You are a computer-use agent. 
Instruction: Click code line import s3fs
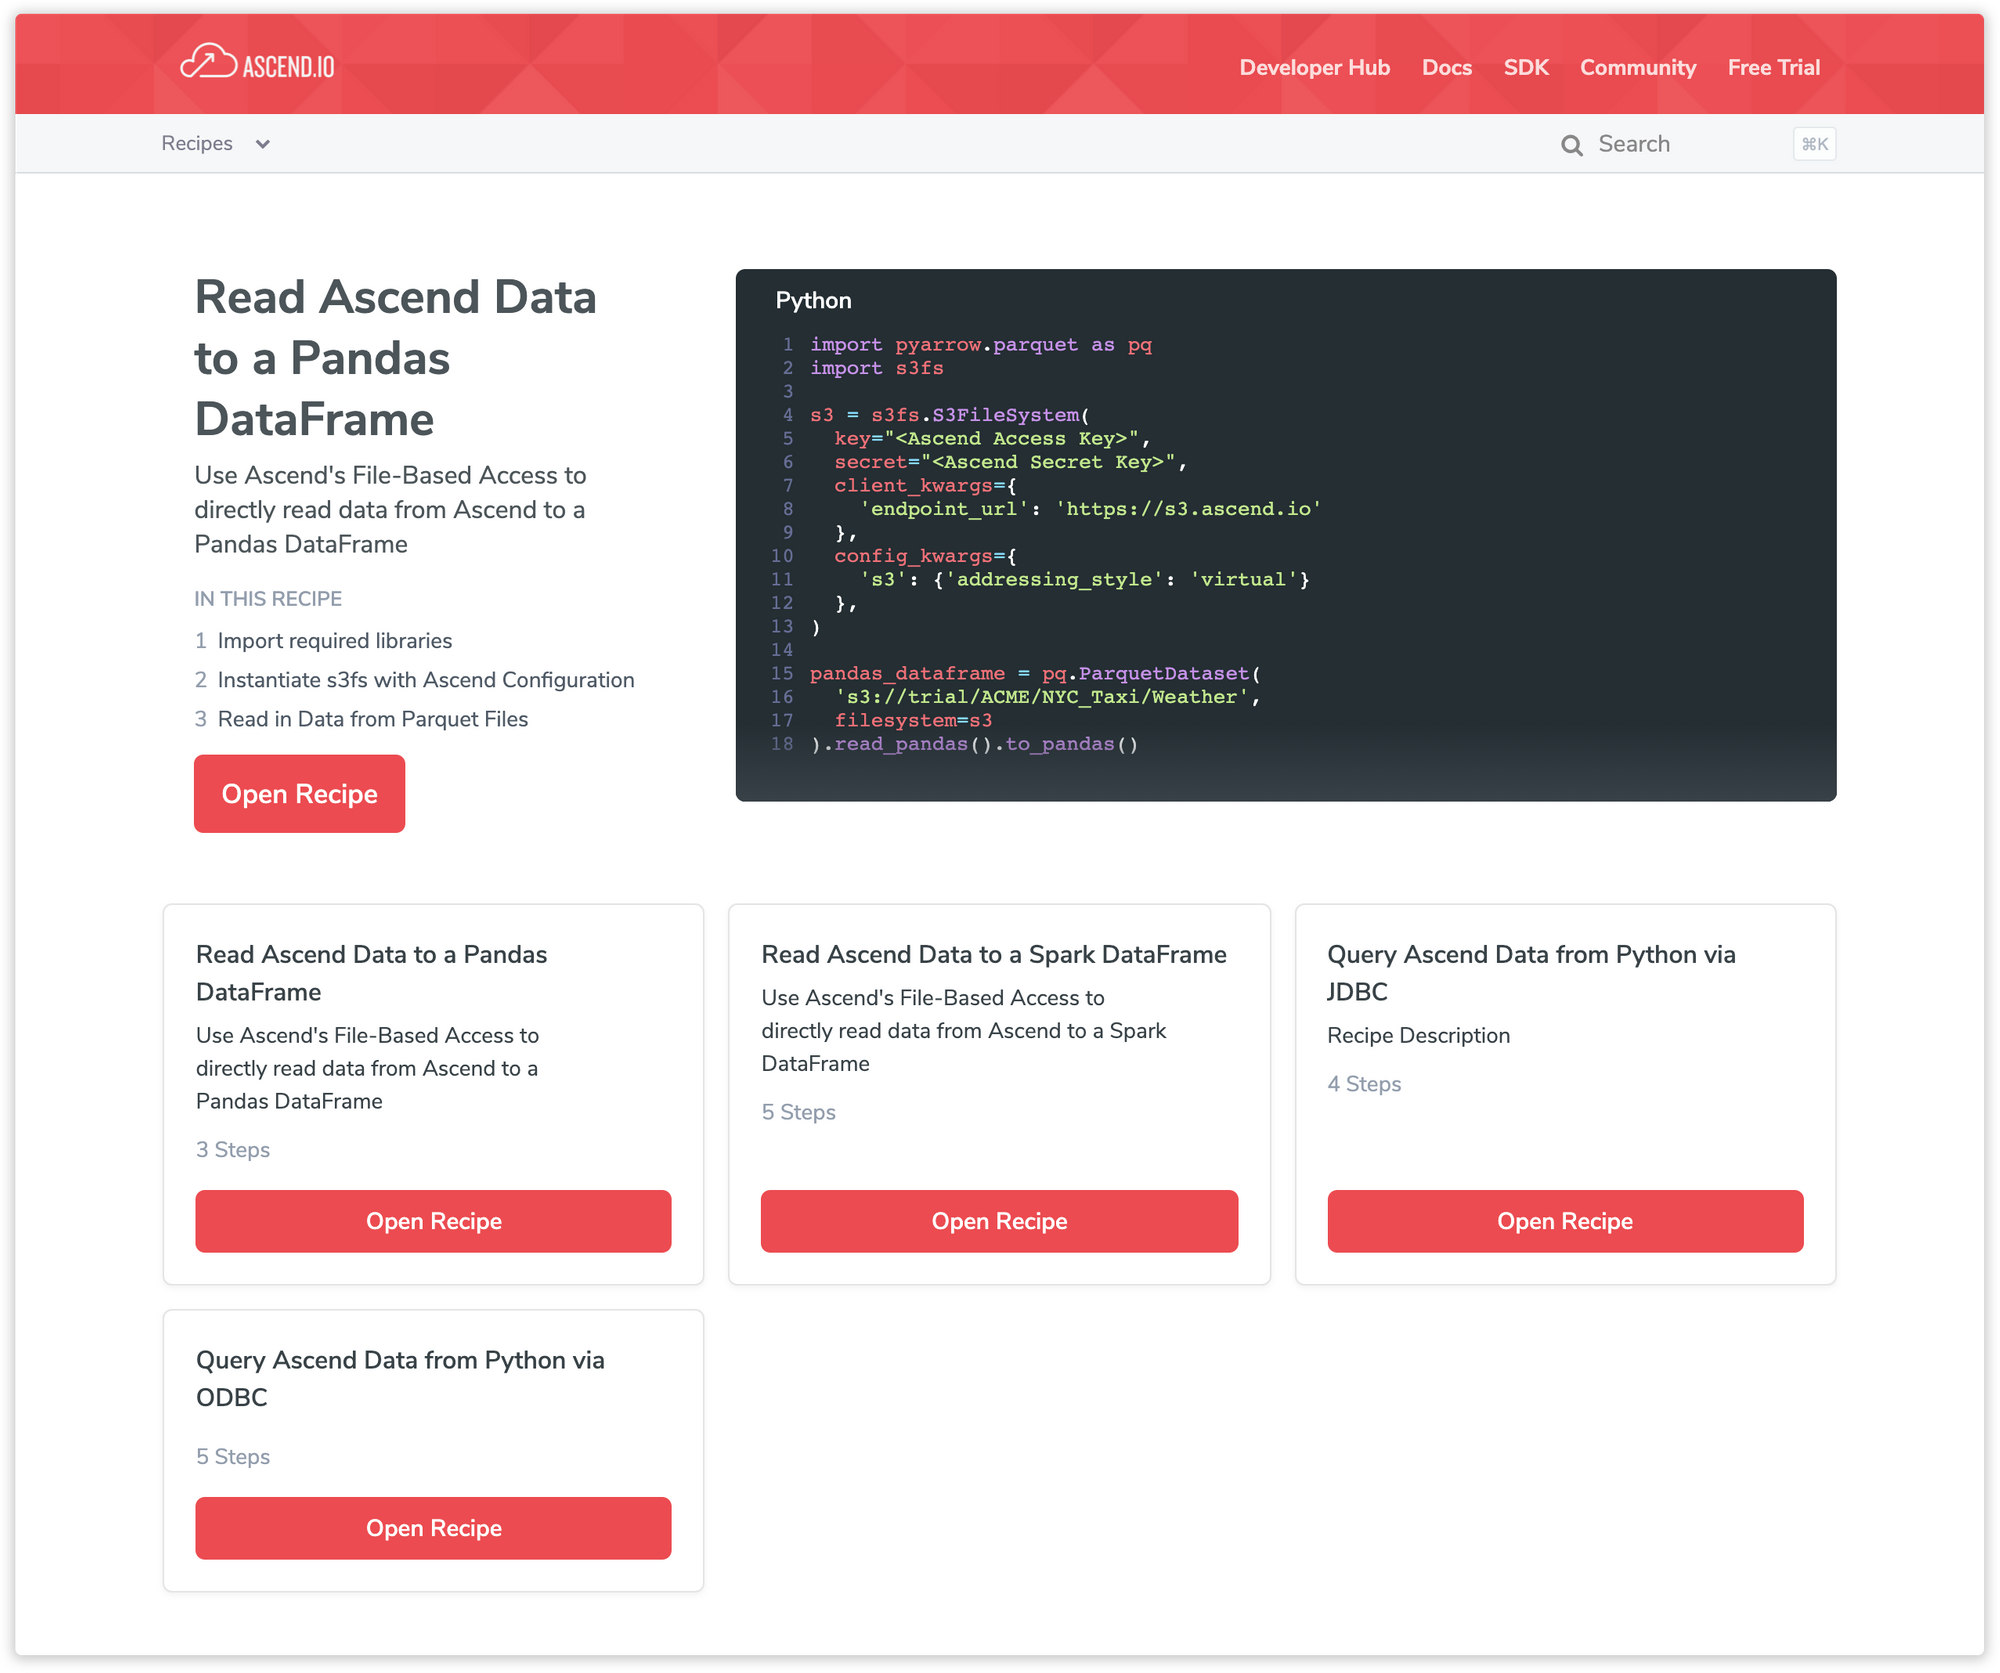pos(876,368)
